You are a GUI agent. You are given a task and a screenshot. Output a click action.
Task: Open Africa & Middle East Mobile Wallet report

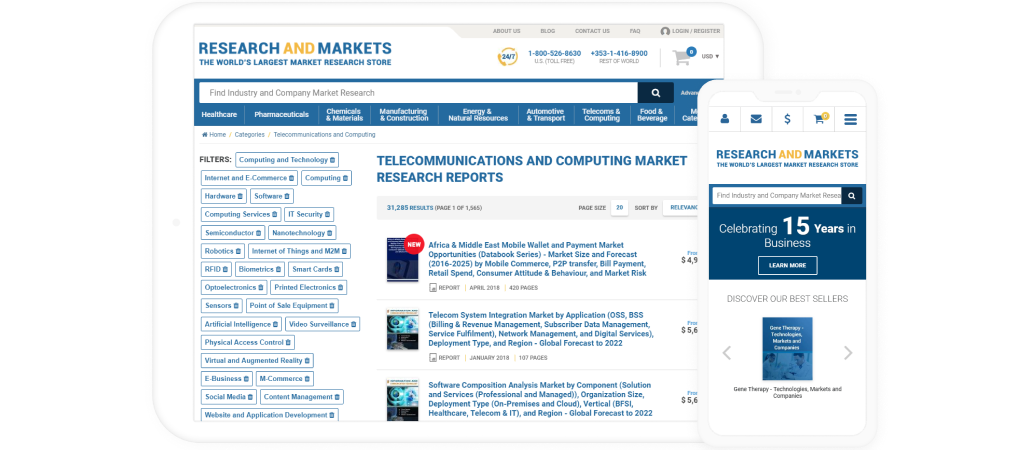538,259
